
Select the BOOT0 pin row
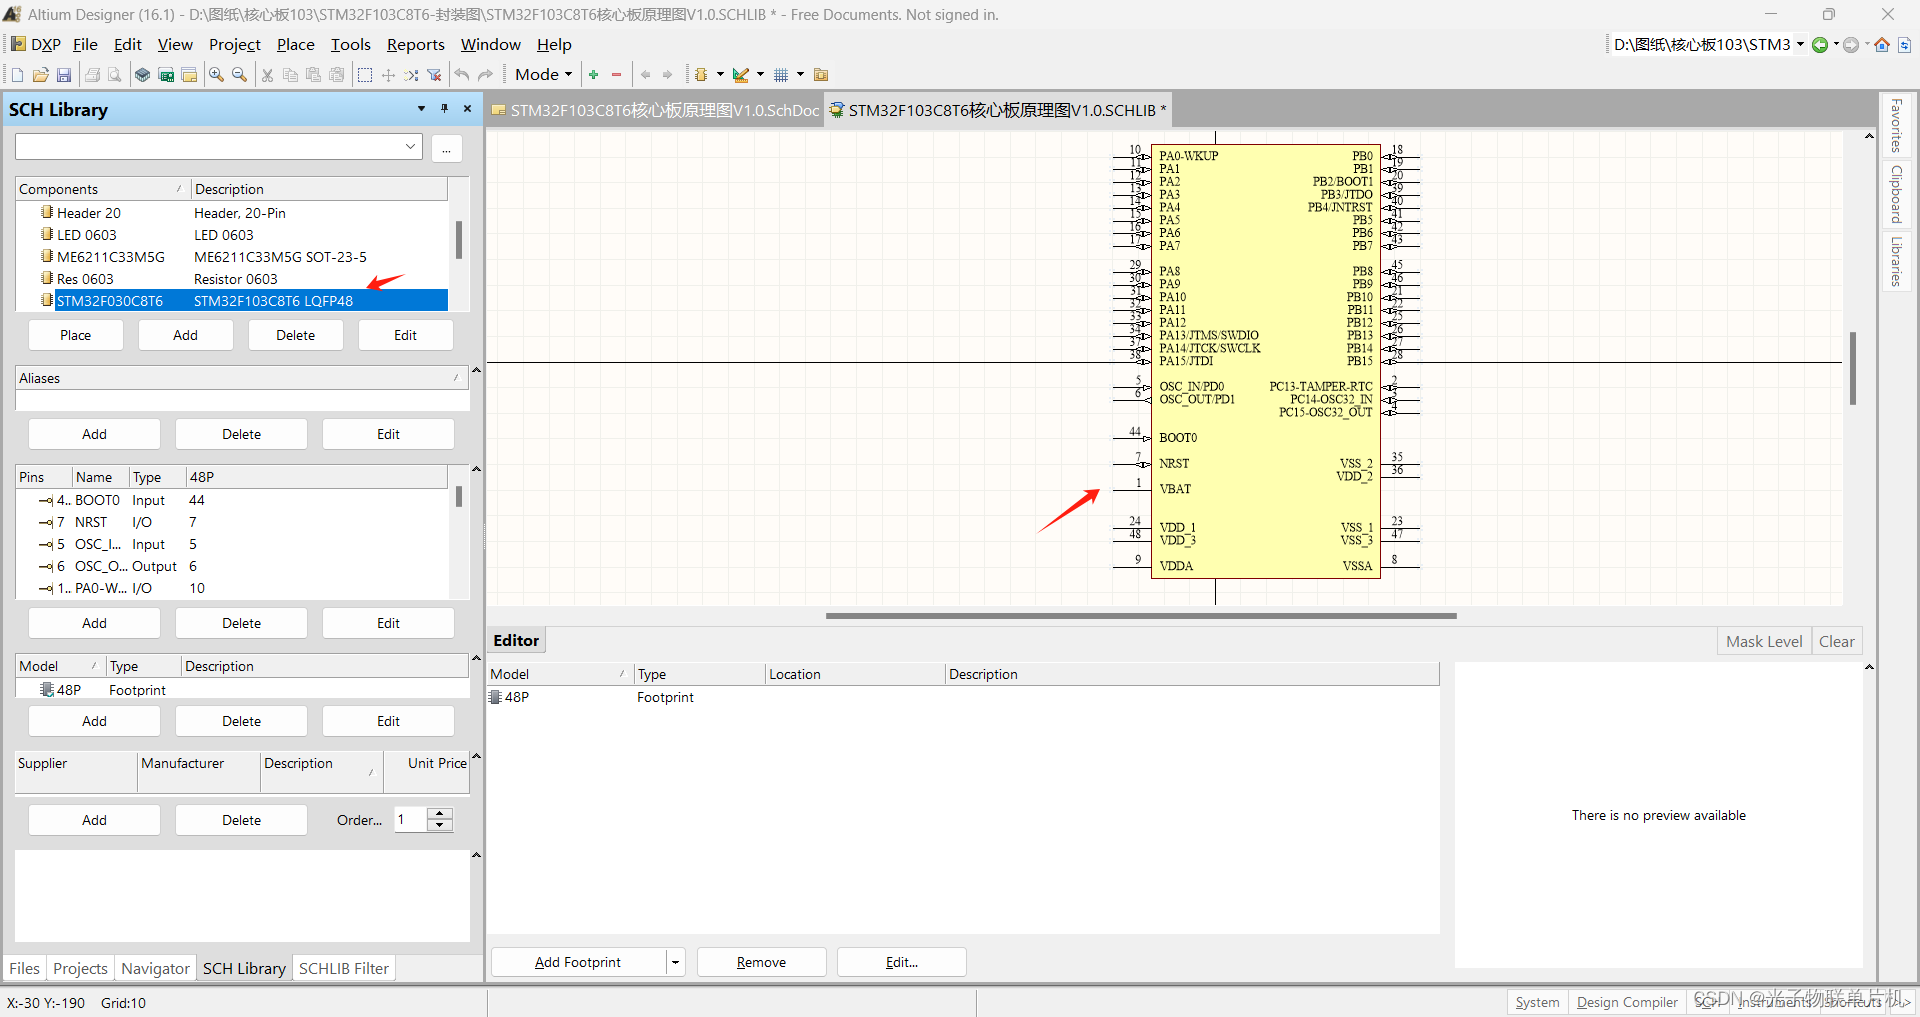(232, 500)
